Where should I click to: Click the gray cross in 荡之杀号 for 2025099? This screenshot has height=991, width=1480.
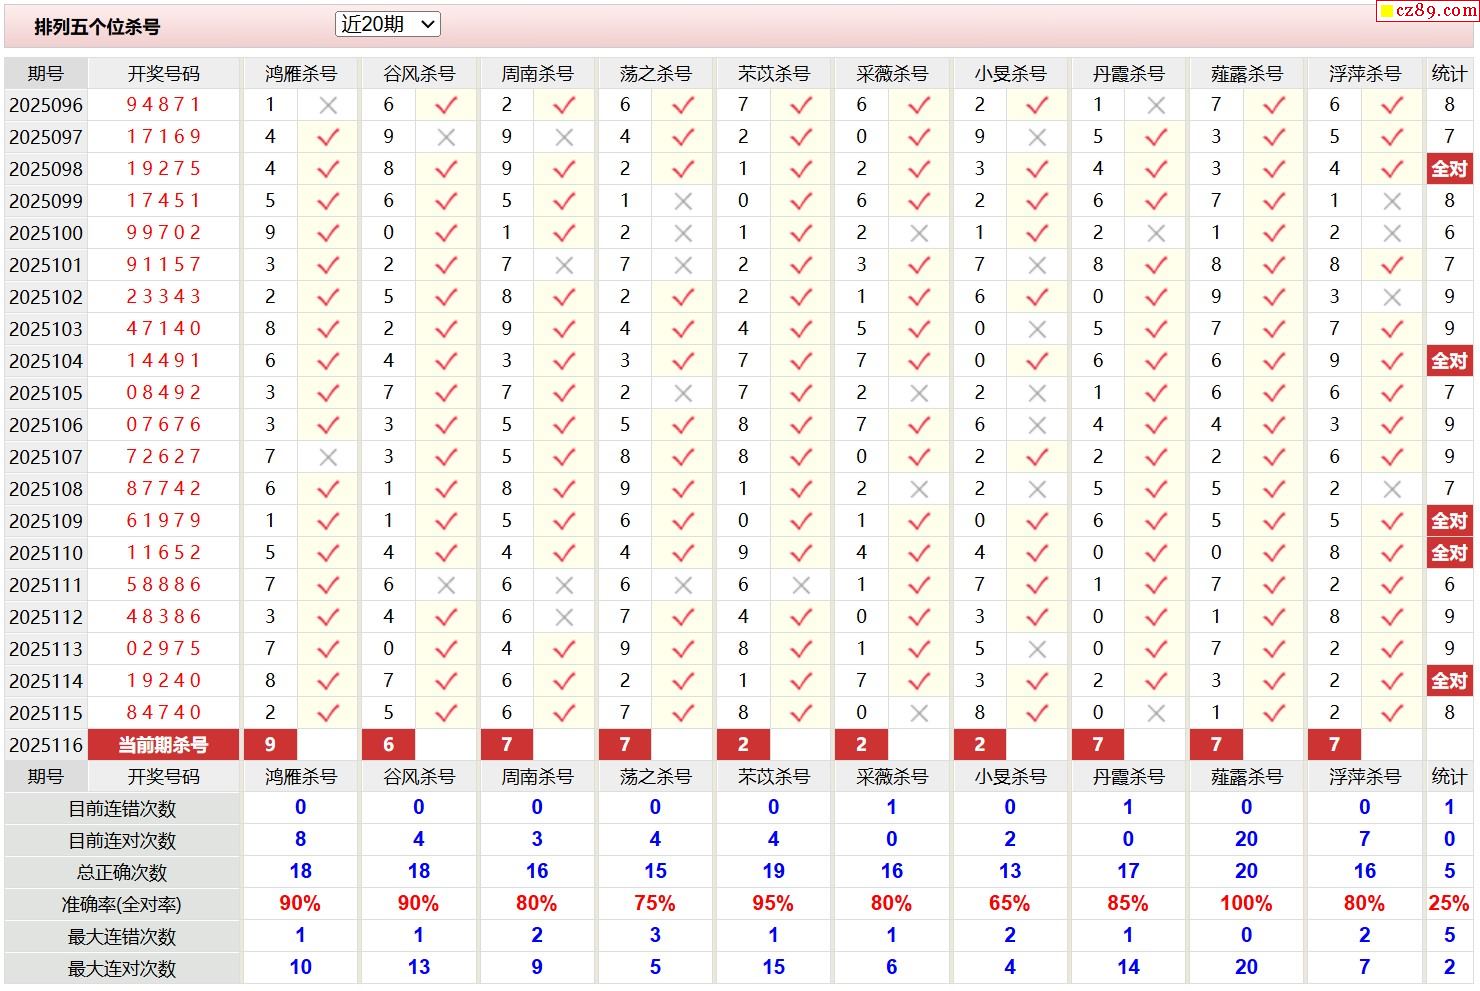coord(683,201)
